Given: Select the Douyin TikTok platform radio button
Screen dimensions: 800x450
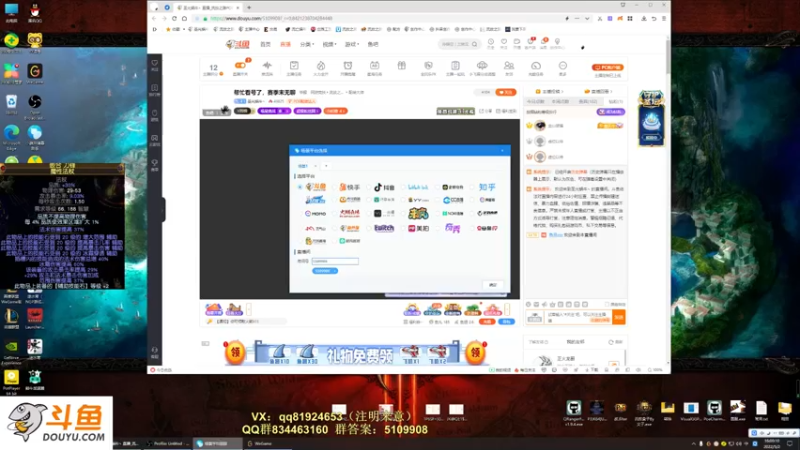Looking at the screenshot, I should 368,187.
